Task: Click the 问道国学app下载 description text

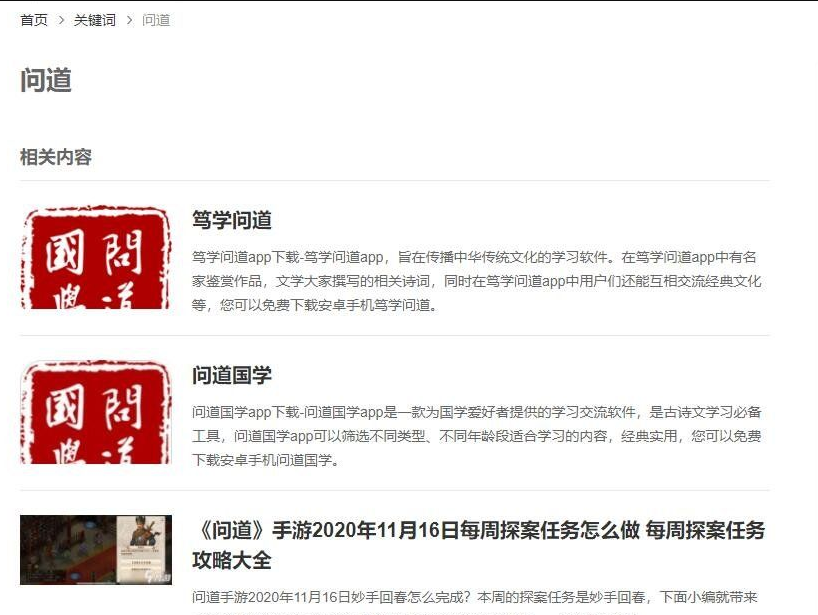Action: 476,436
